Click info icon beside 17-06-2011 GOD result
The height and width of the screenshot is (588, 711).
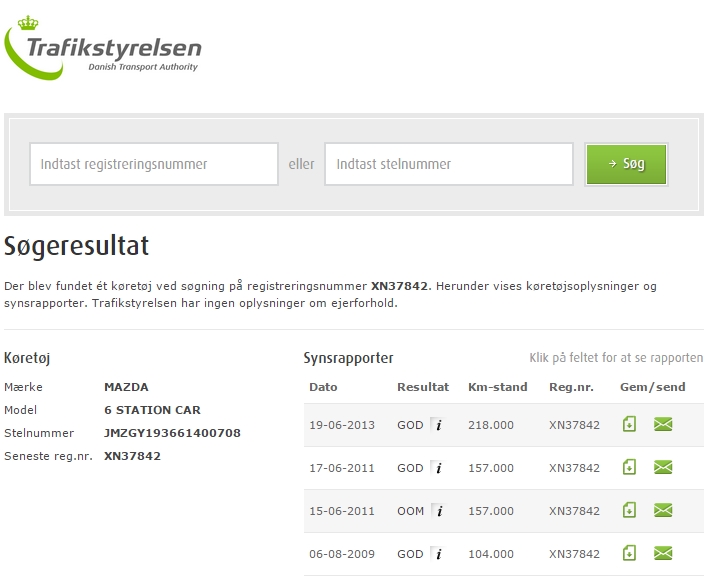tap(437, 468)
